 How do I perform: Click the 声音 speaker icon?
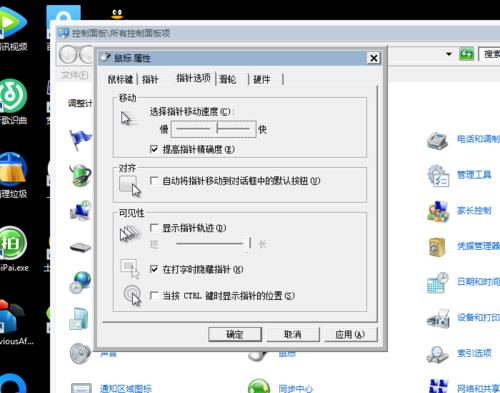80,353
